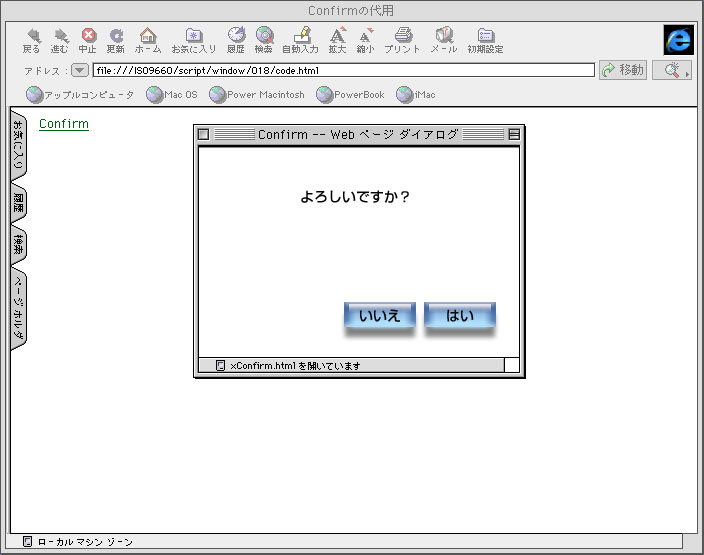Click the 戻る back arrow icon
Image resolution: width=704 pixels, height=555 pixels.
tap(32, 36)
